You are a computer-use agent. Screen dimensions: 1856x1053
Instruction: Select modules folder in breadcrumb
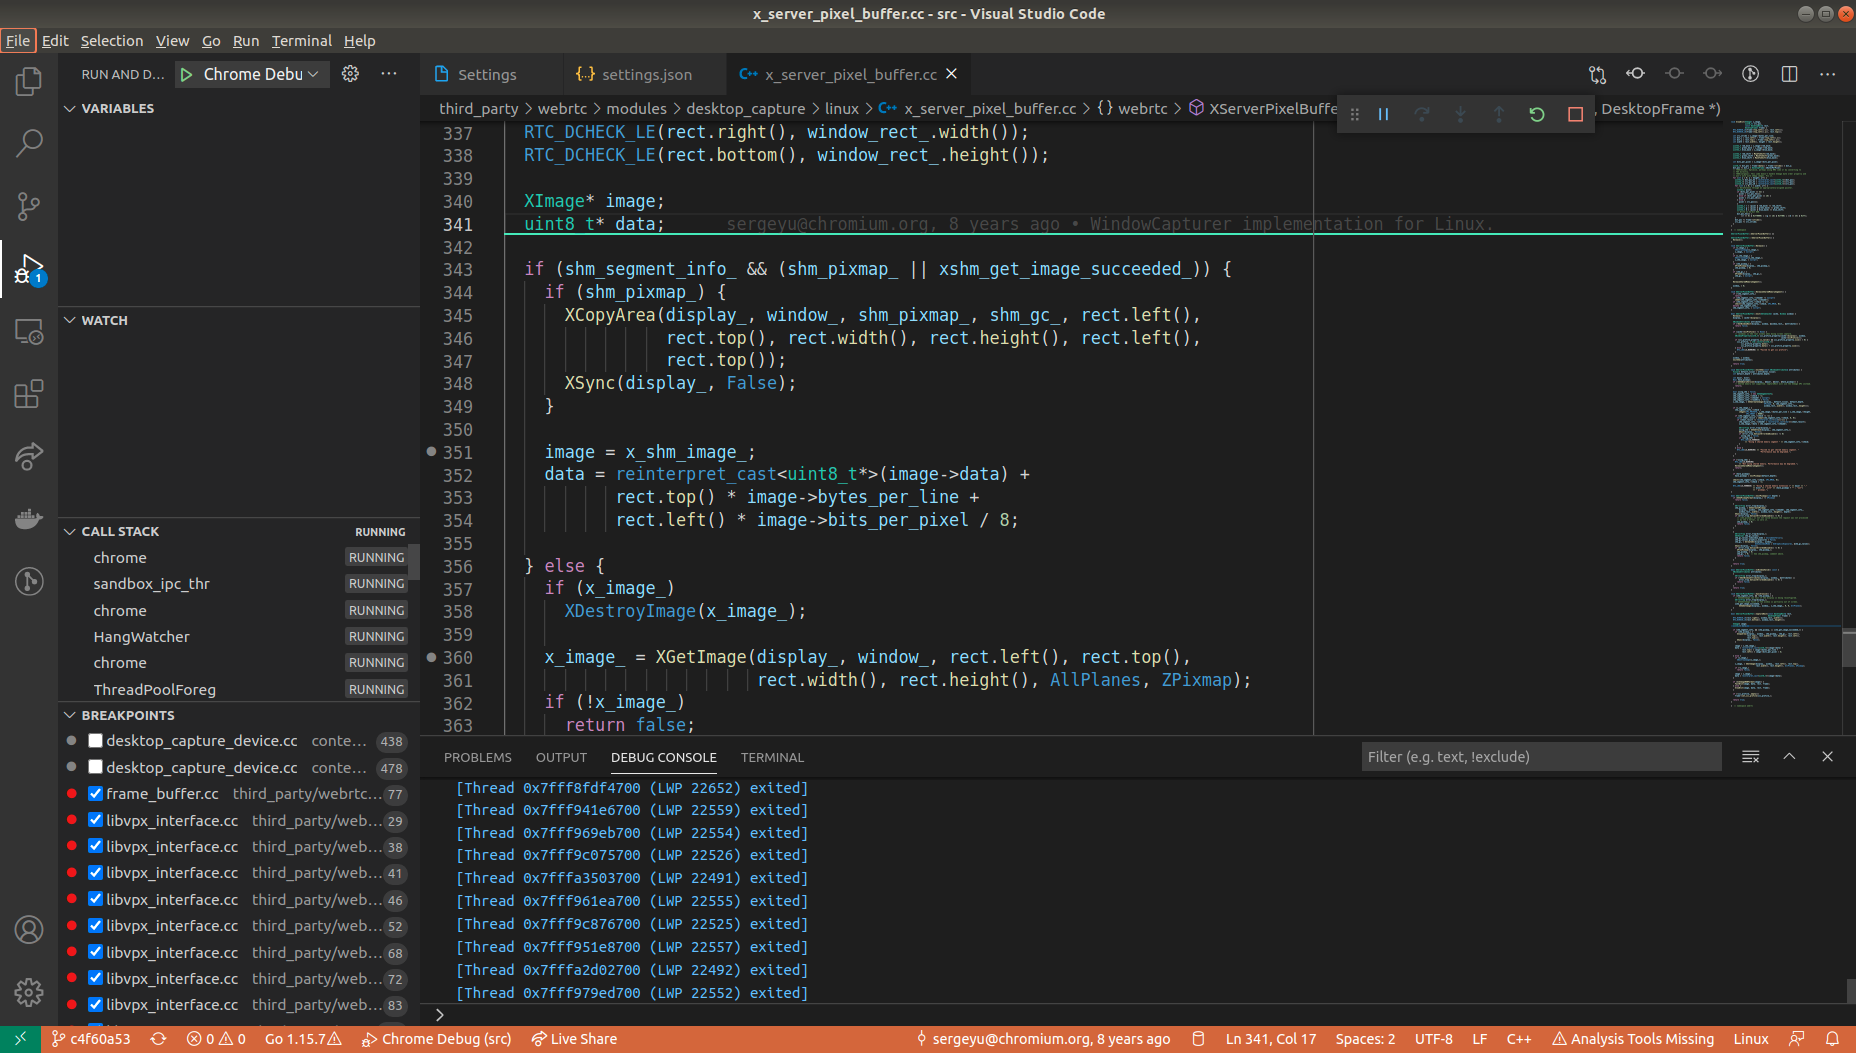pos(636,109)
